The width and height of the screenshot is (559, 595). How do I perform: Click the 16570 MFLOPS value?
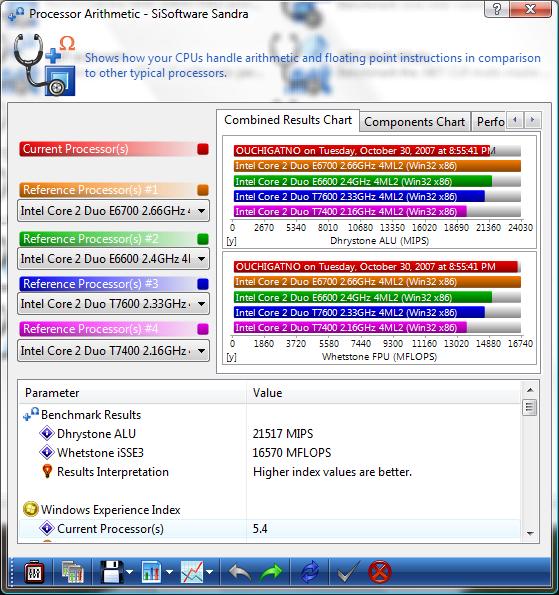click(291, 452)
